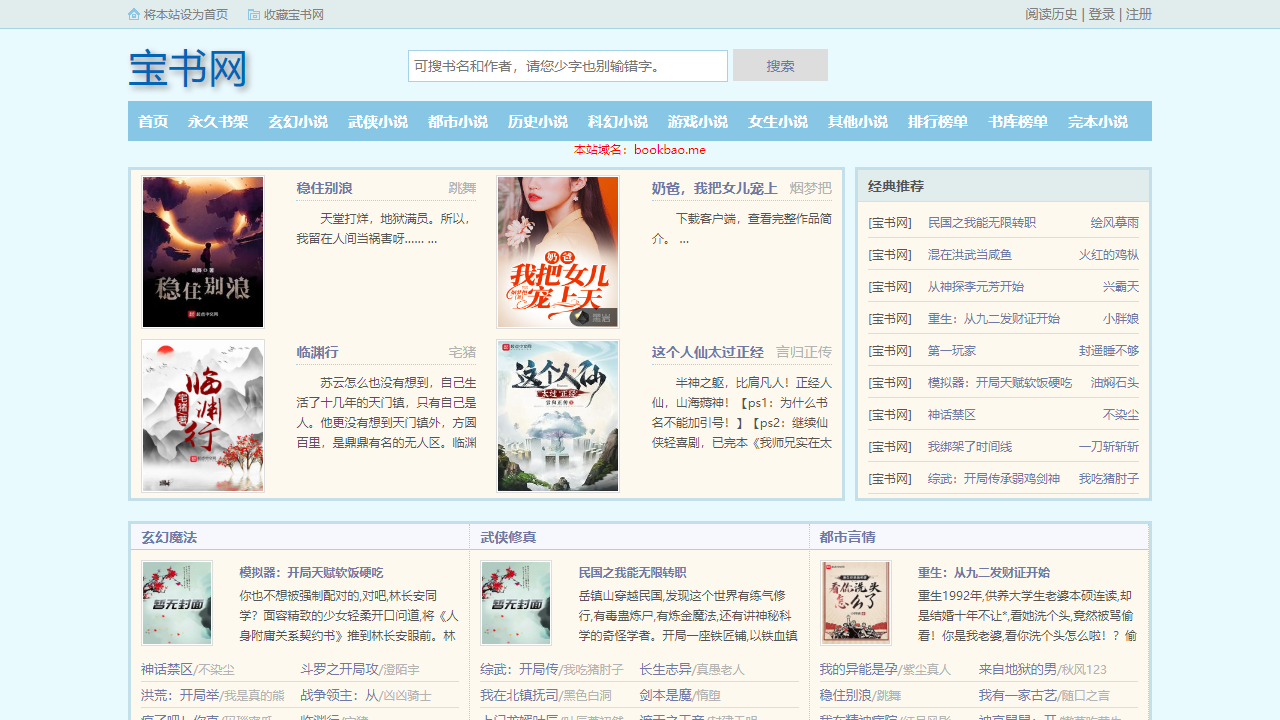The image size is (1280, 720).
Task: Click the 搜索 search button
Action: click(x=780, y=65)
